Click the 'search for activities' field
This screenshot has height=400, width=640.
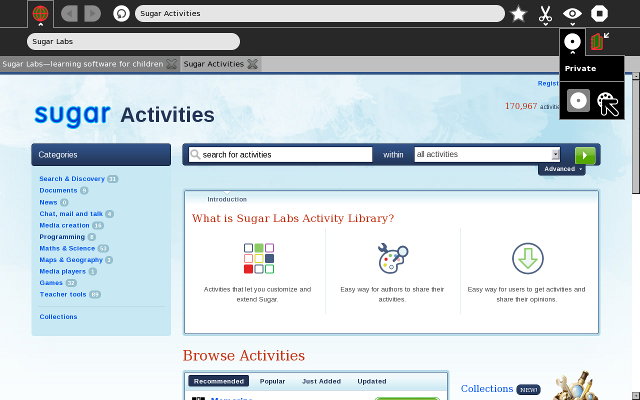283,155
